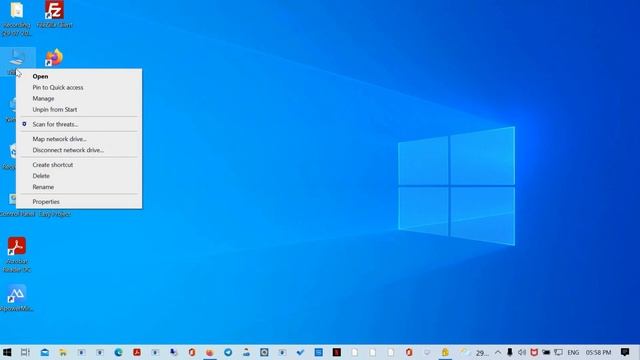Choose Open from the context menu
The width and height of the screenshot is (640, 360).
coord(40,76)
